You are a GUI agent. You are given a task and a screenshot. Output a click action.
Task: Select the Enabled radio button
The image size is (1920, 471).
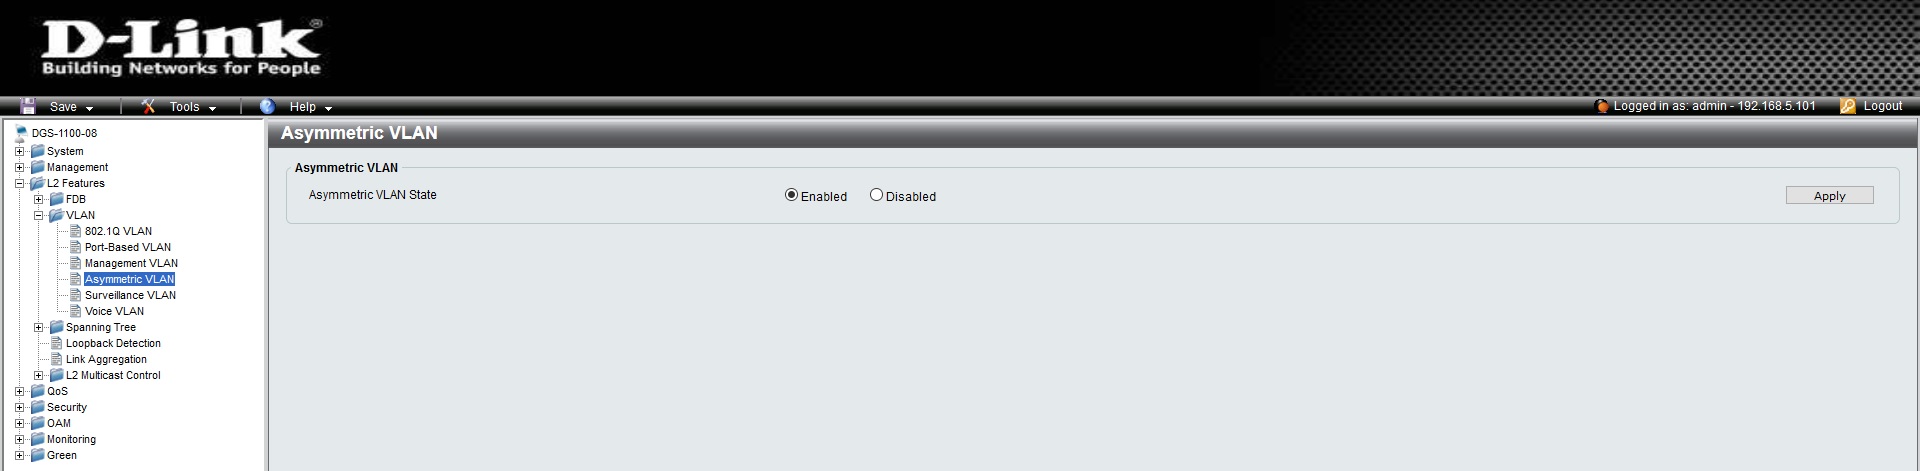(x=791, y=195)
